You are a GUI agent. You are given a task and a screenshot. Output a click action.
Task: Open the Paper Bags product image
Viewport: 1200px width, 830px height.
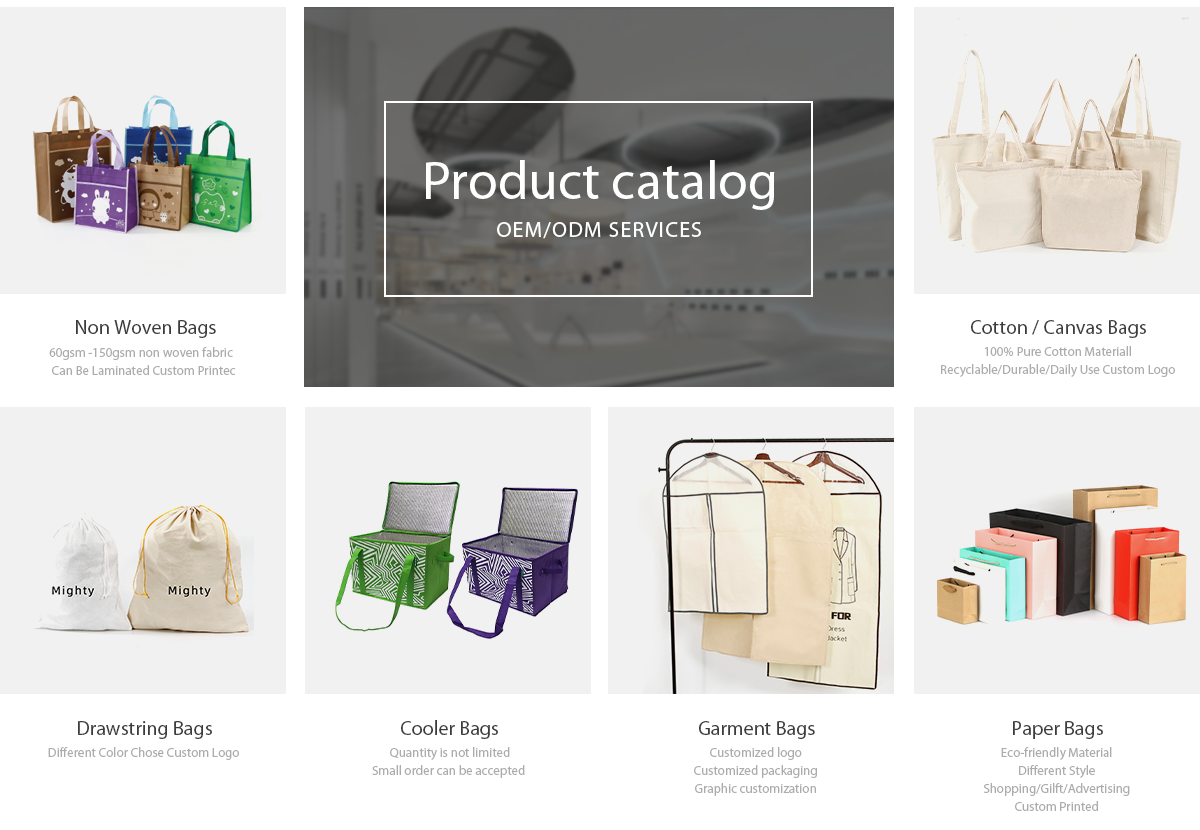click(x=1057, y=550)
